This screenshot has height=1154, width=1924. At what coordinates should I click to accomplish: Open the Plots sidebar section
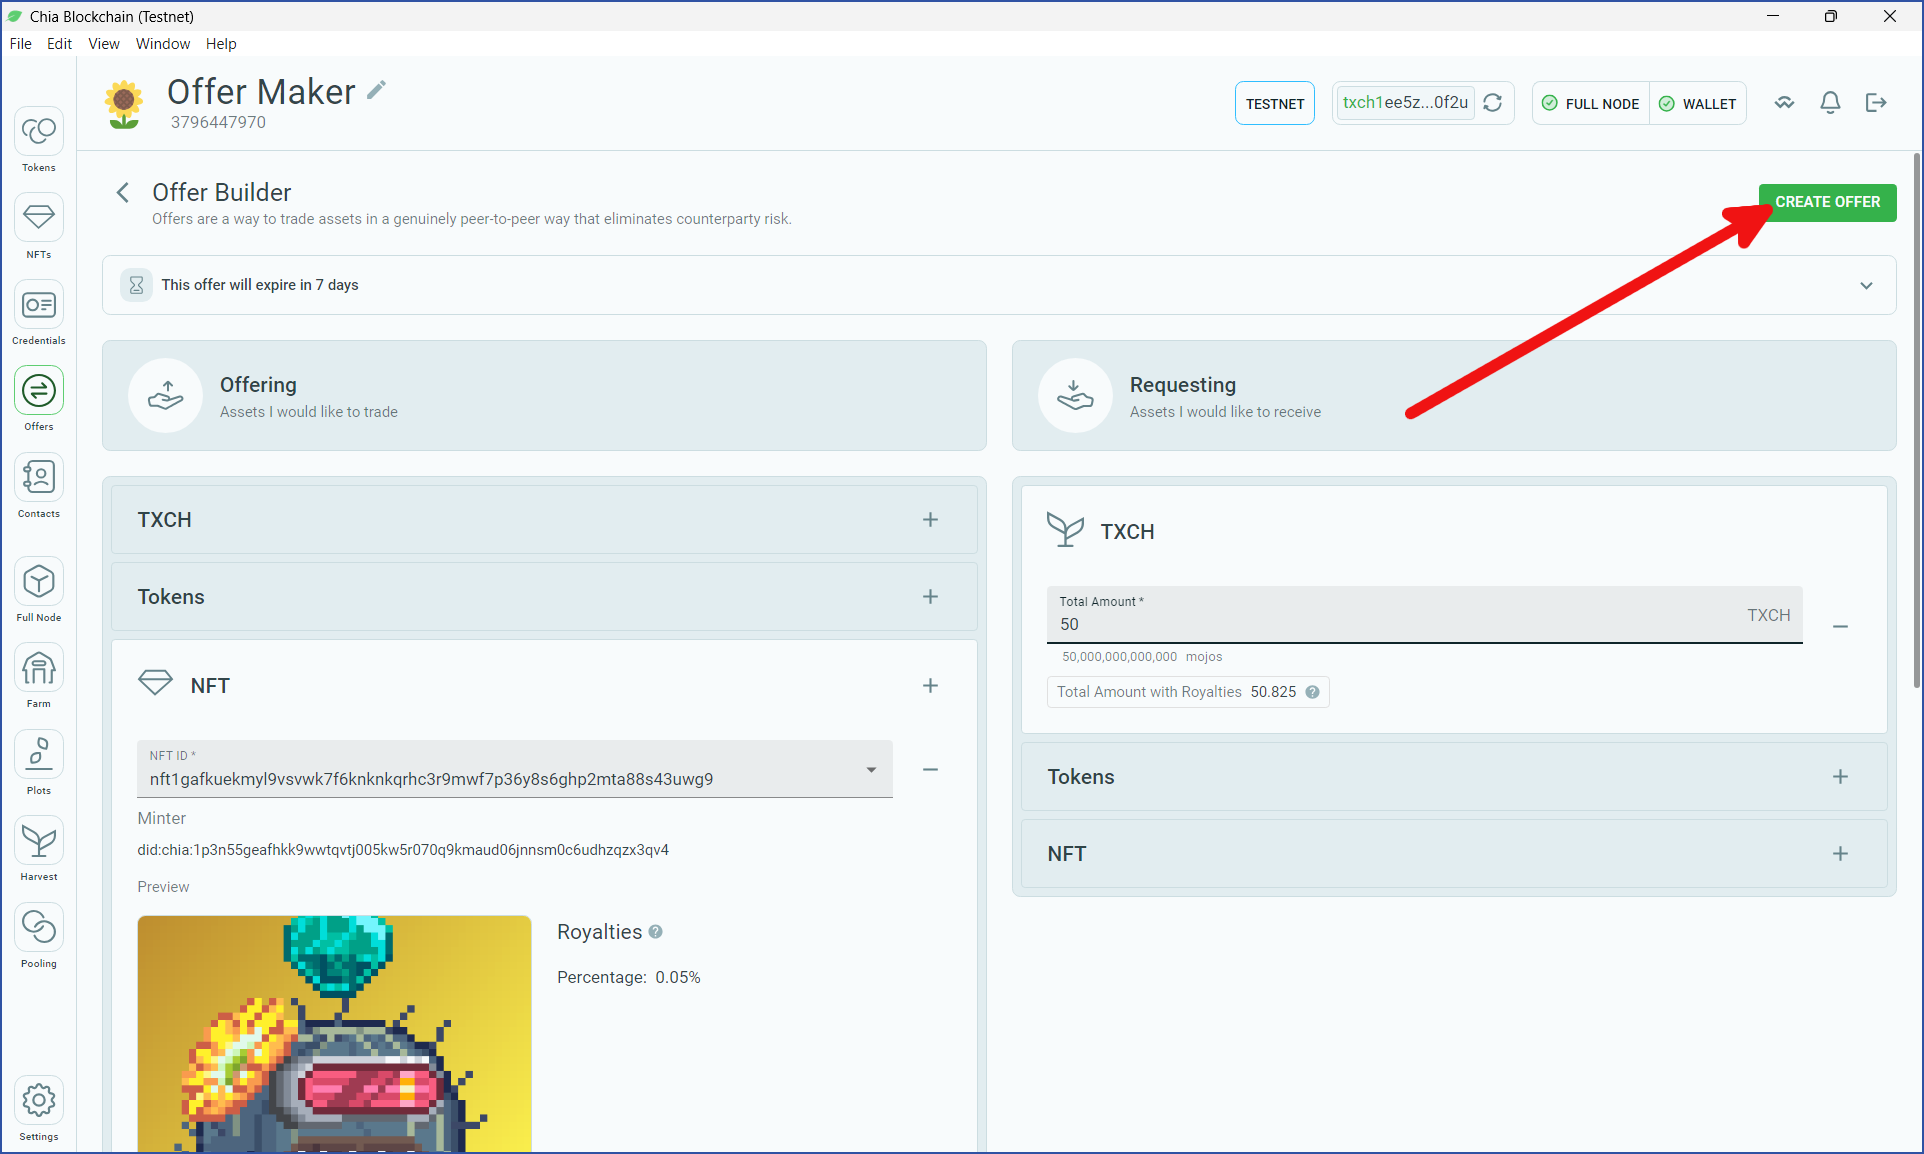click(x=39, y=763)
